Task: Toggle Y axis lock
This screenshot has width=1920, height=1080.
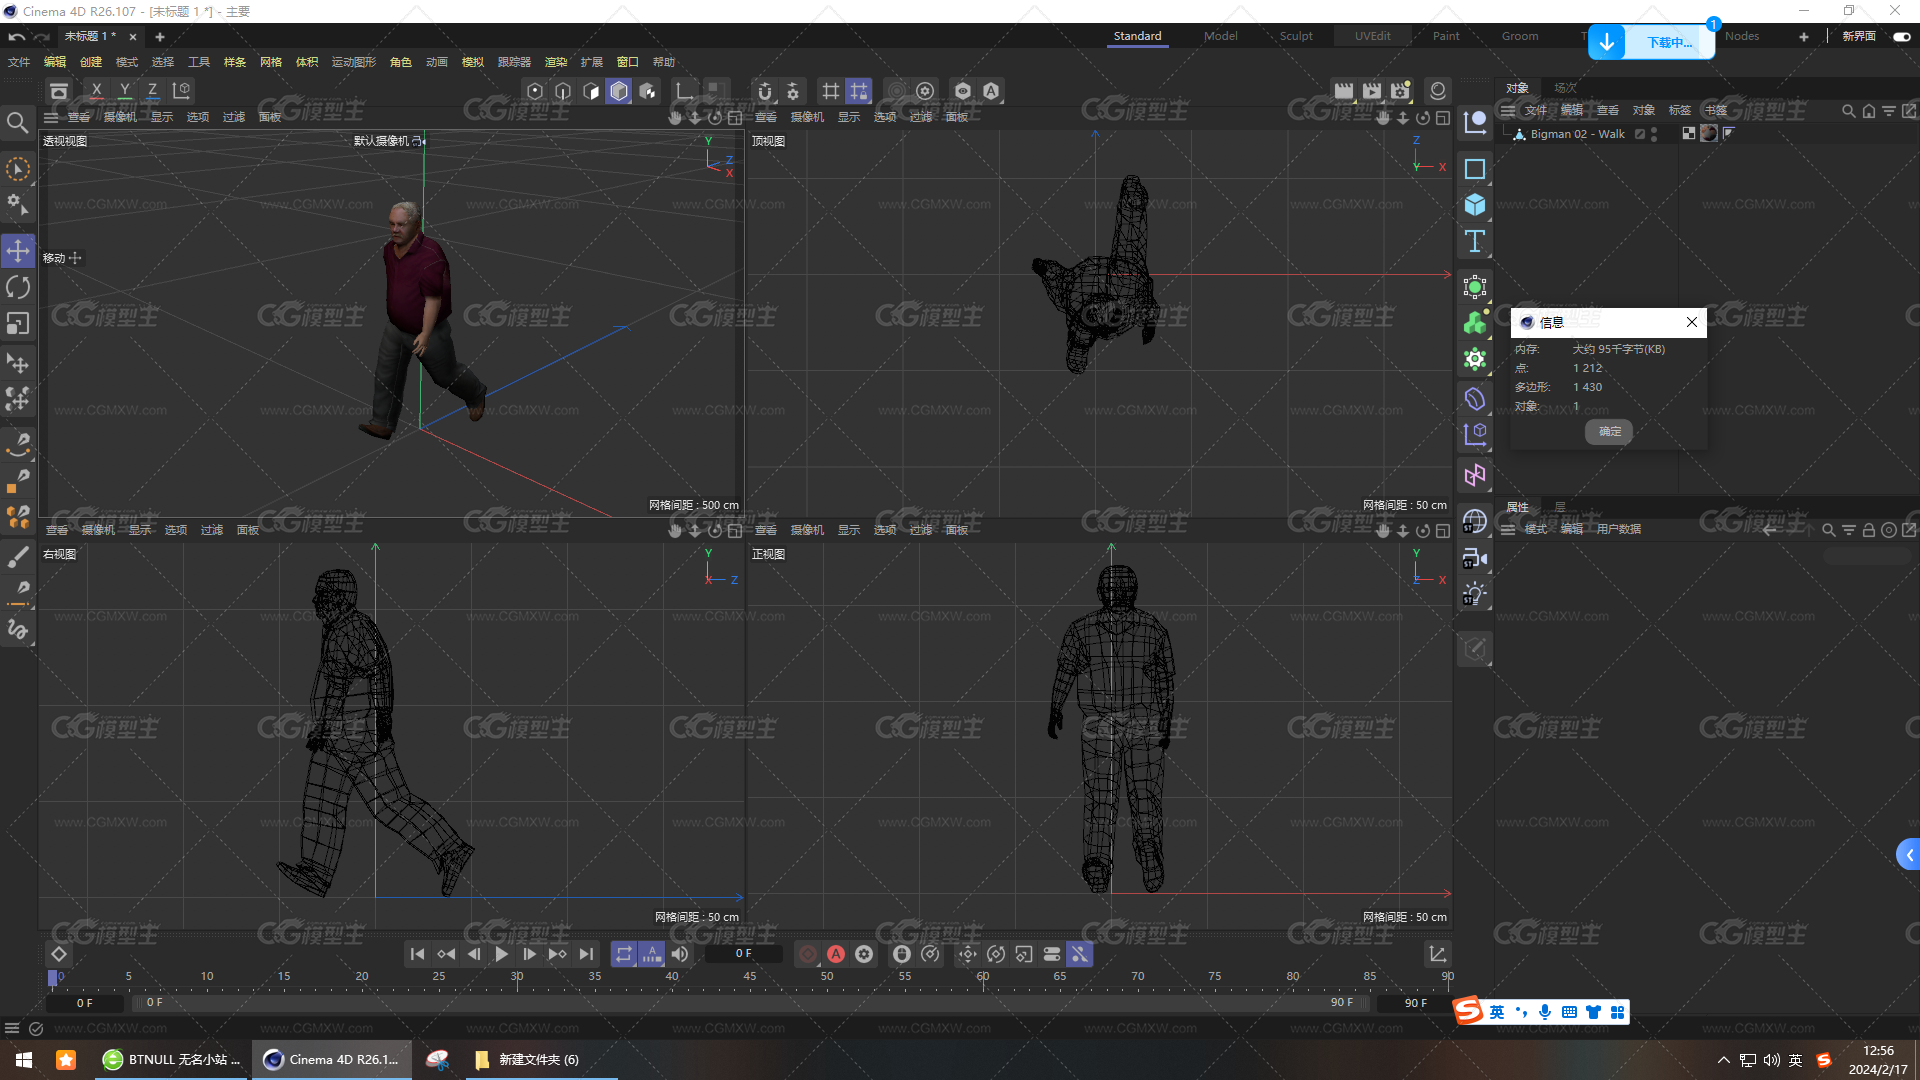Action: pos(124,91)
